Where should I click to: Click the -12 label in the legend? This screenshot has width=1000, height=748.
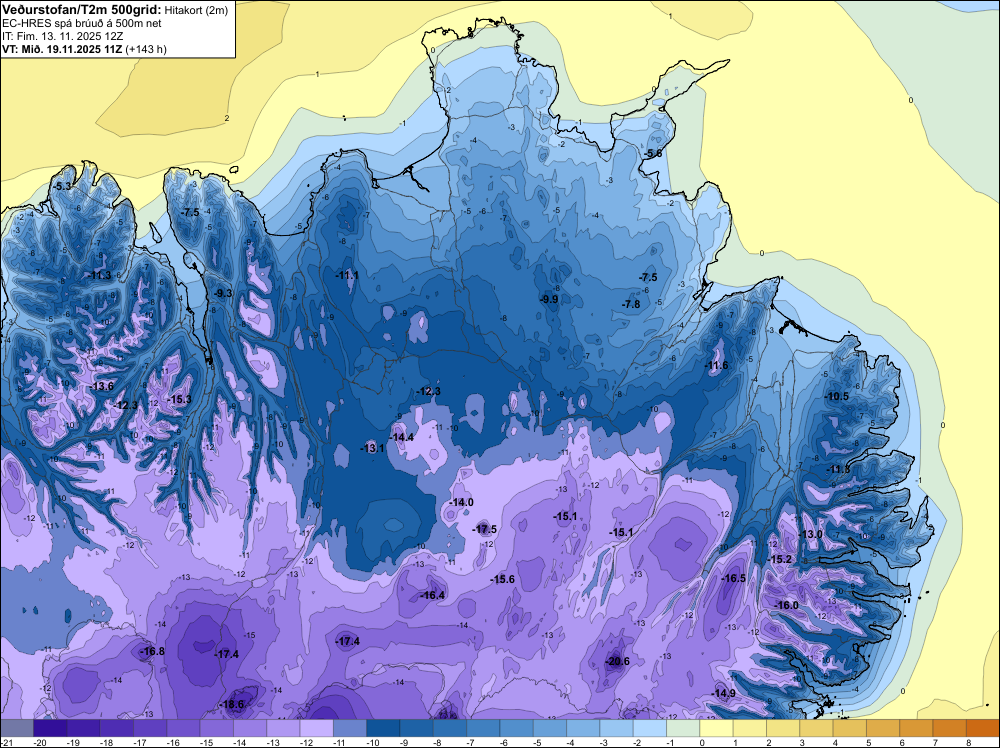tap(308, 742)
